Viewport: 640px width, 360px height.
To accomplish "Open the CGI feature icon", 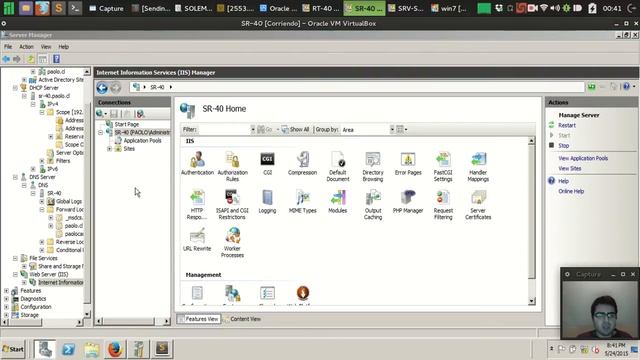I will tap(267, 163).
